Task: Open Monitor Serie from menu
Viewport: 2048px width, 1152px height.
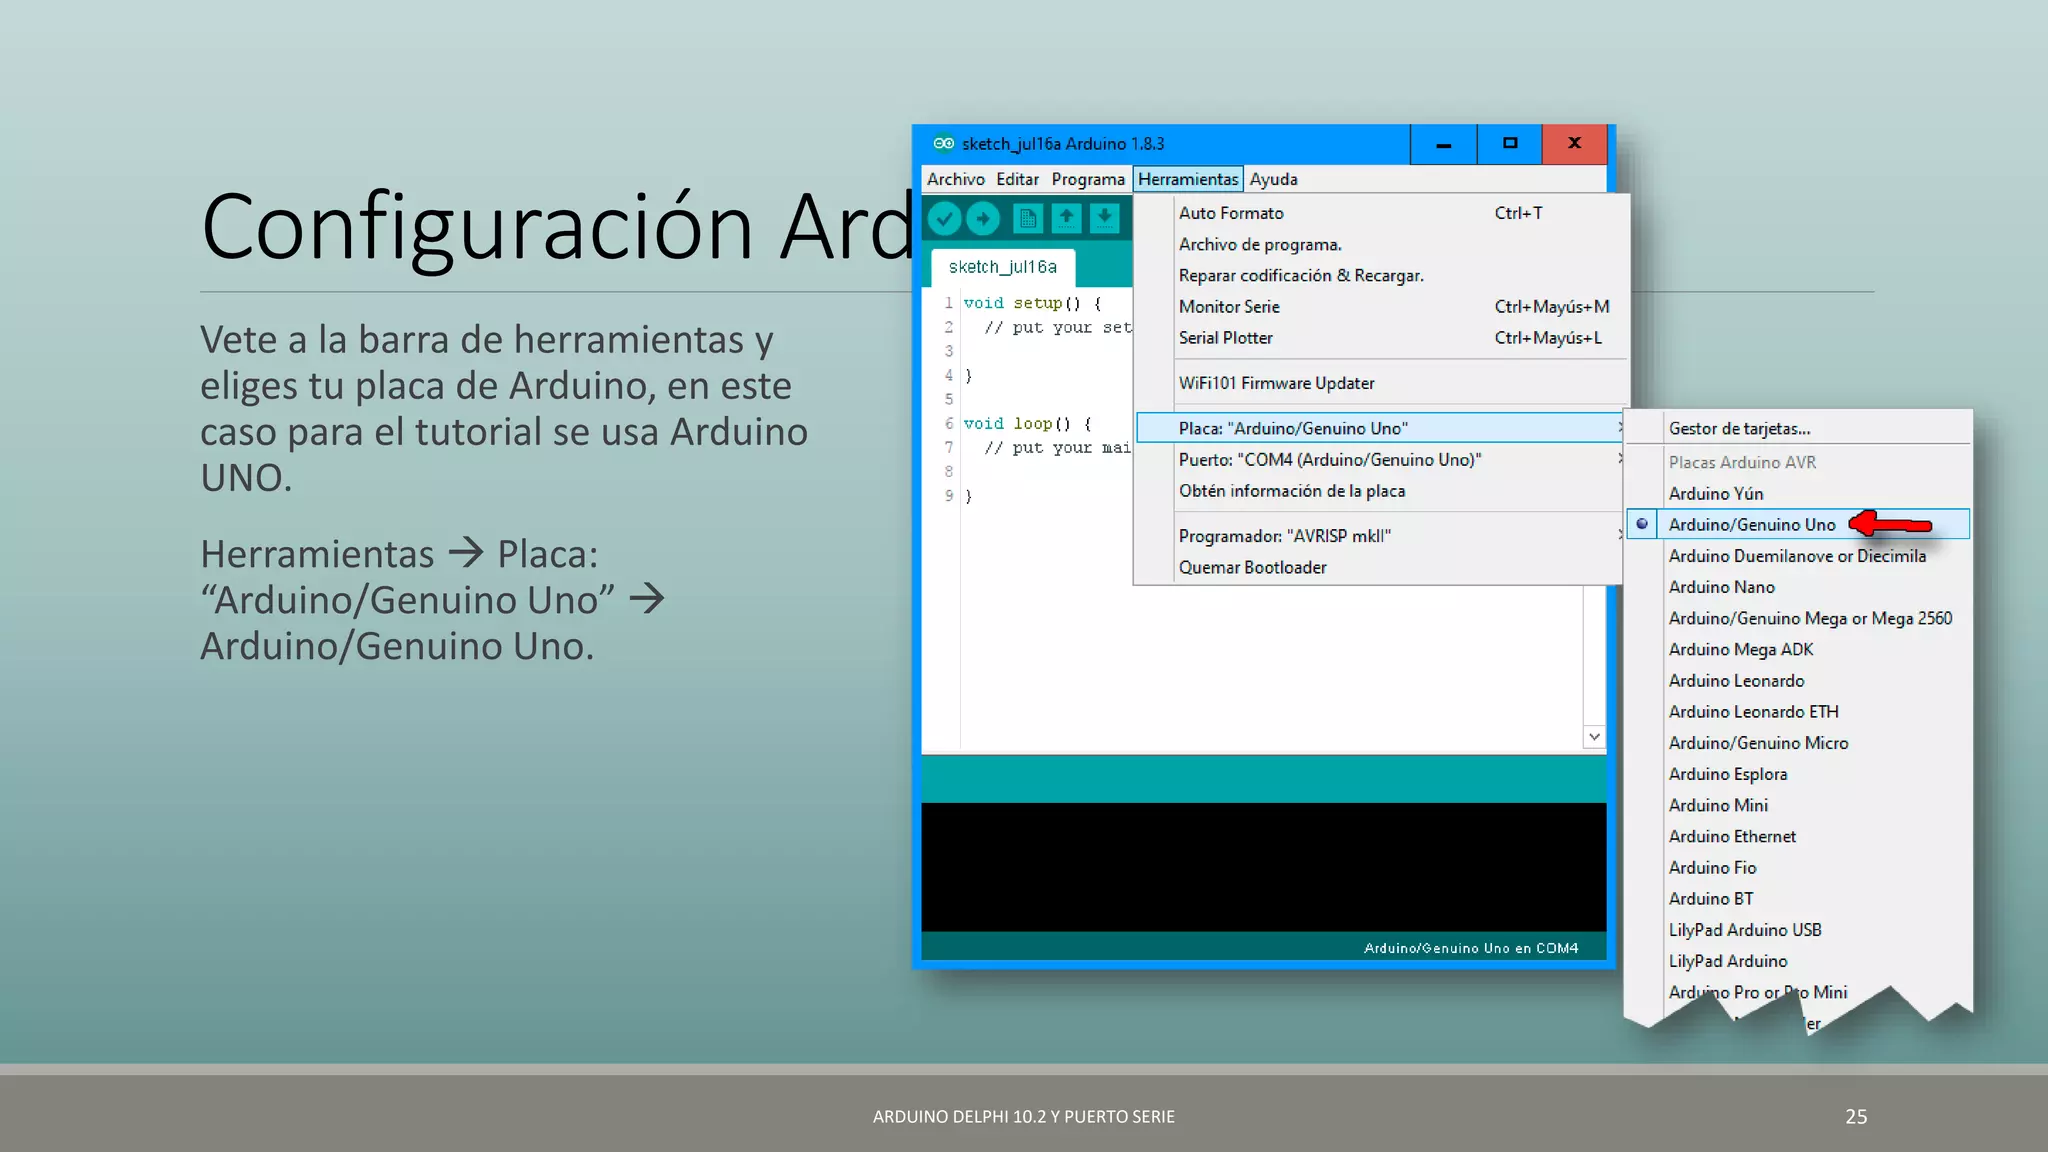Action: [x=1380, y=307]
